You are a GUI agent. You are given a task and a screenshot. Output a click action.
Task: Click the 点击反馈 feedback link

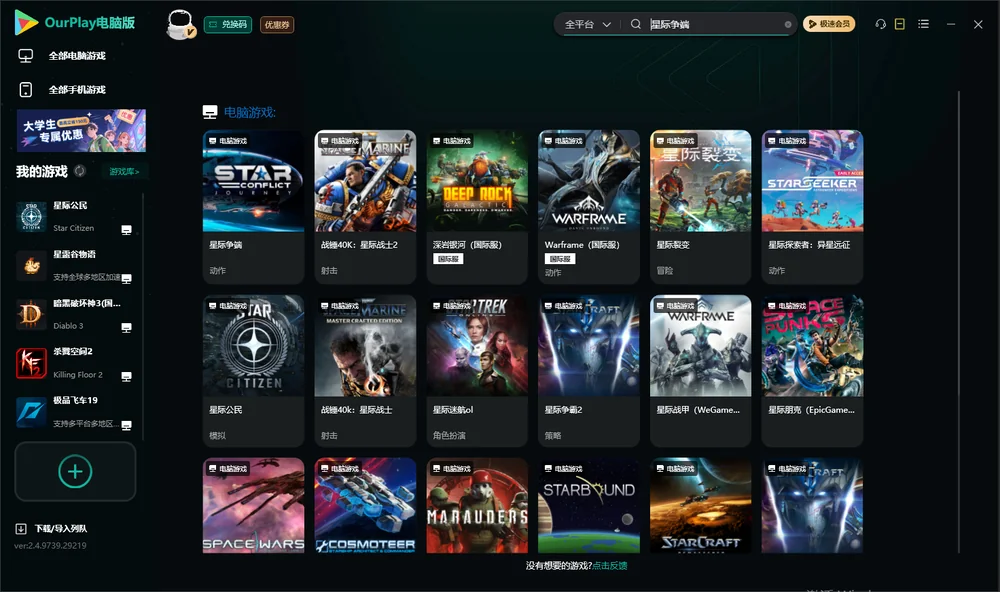610,566
